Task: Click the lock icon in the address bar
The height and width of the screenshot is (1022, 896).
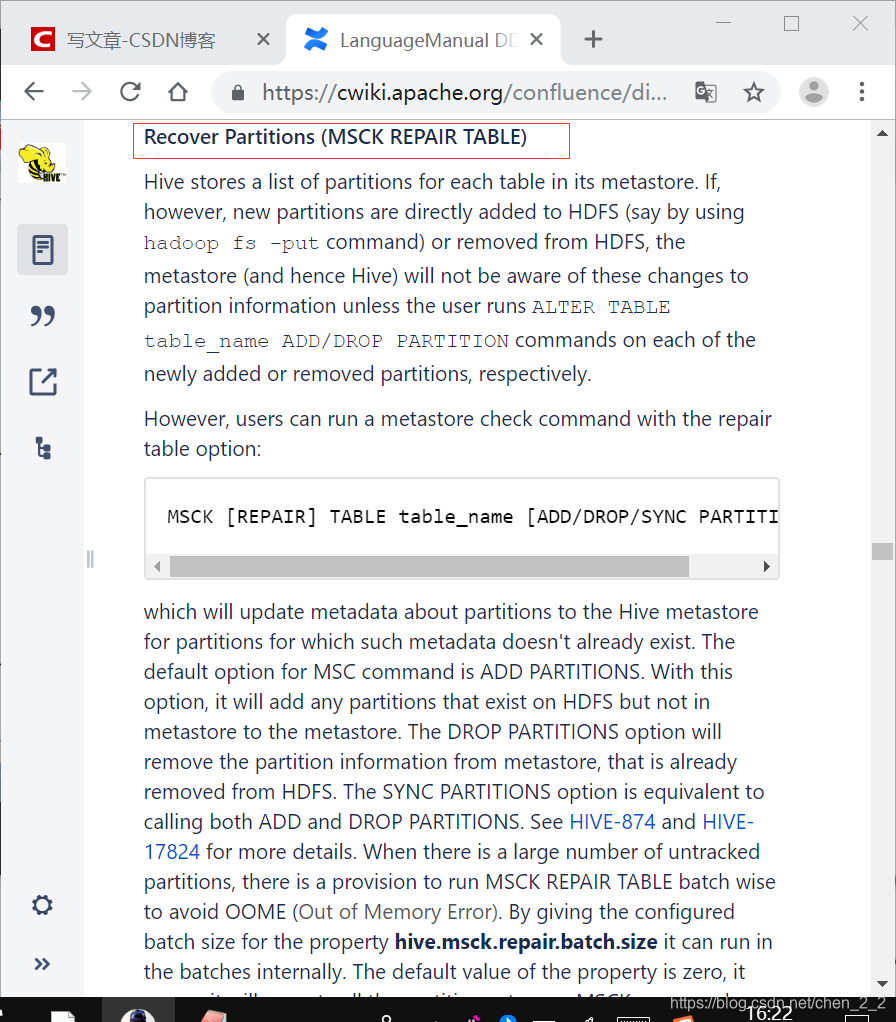Action: pos(238,93)
